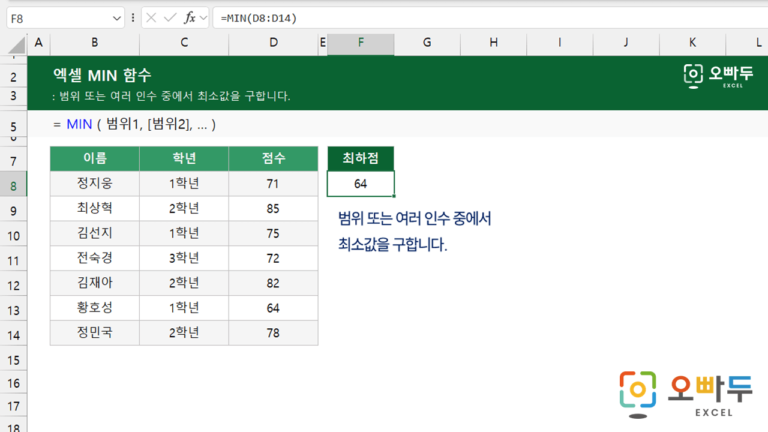Click the 이름 table header cell
768x432 pixels.
pos(95,158)
